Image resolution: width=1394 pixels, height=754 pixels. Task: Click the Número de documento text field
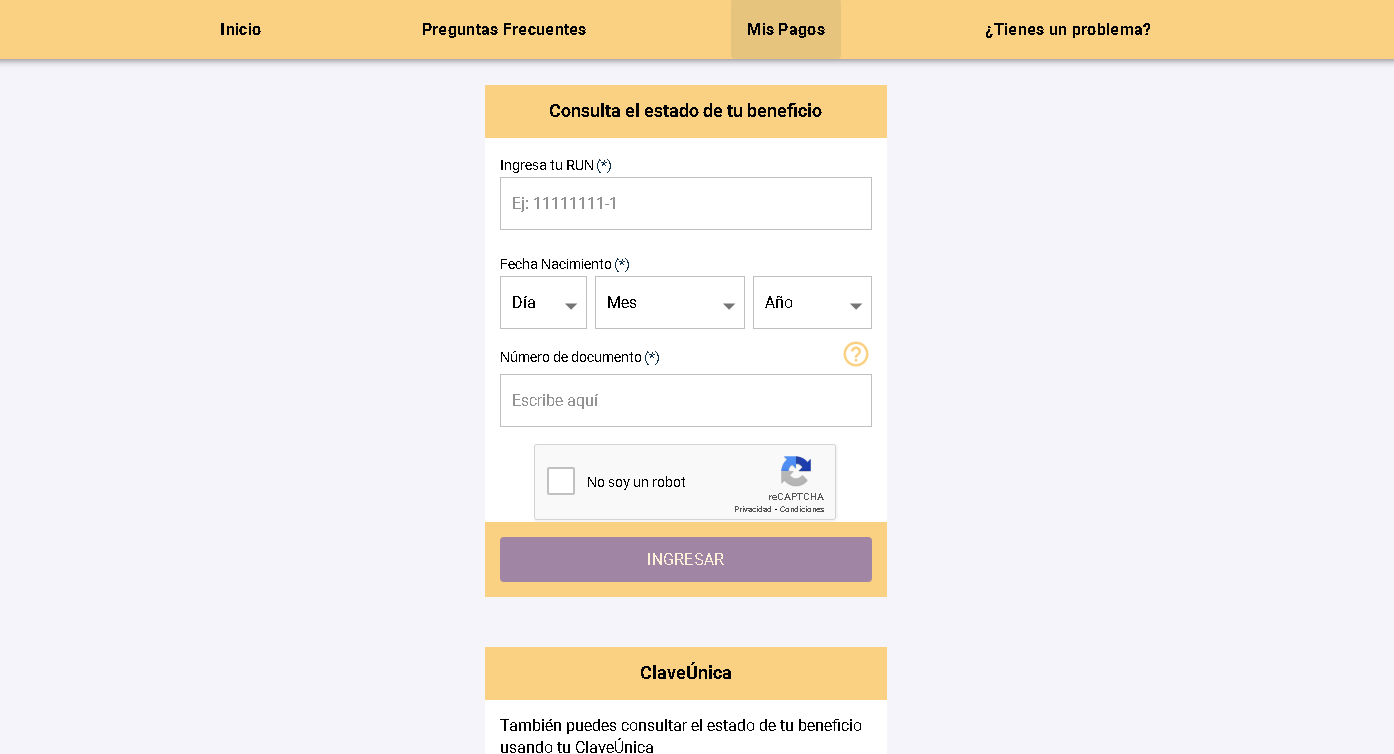click(685, 401)
